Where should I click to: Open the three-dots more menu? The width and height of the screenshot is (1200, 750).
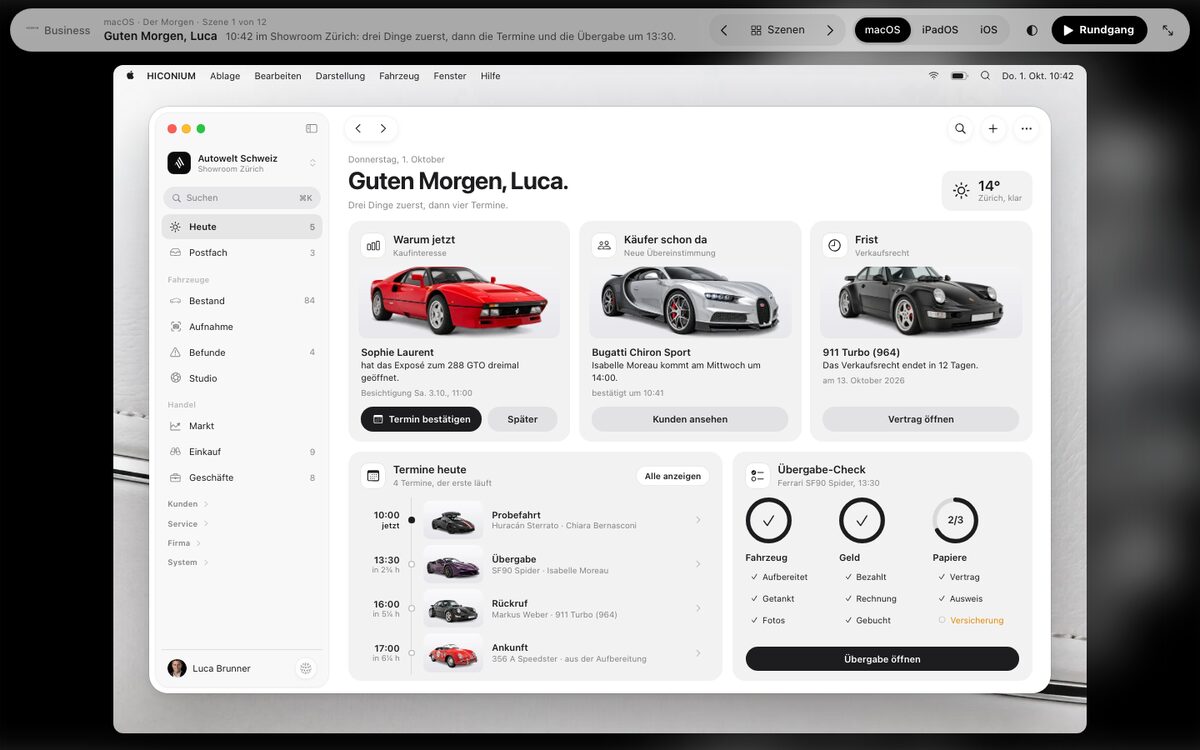1026,129
